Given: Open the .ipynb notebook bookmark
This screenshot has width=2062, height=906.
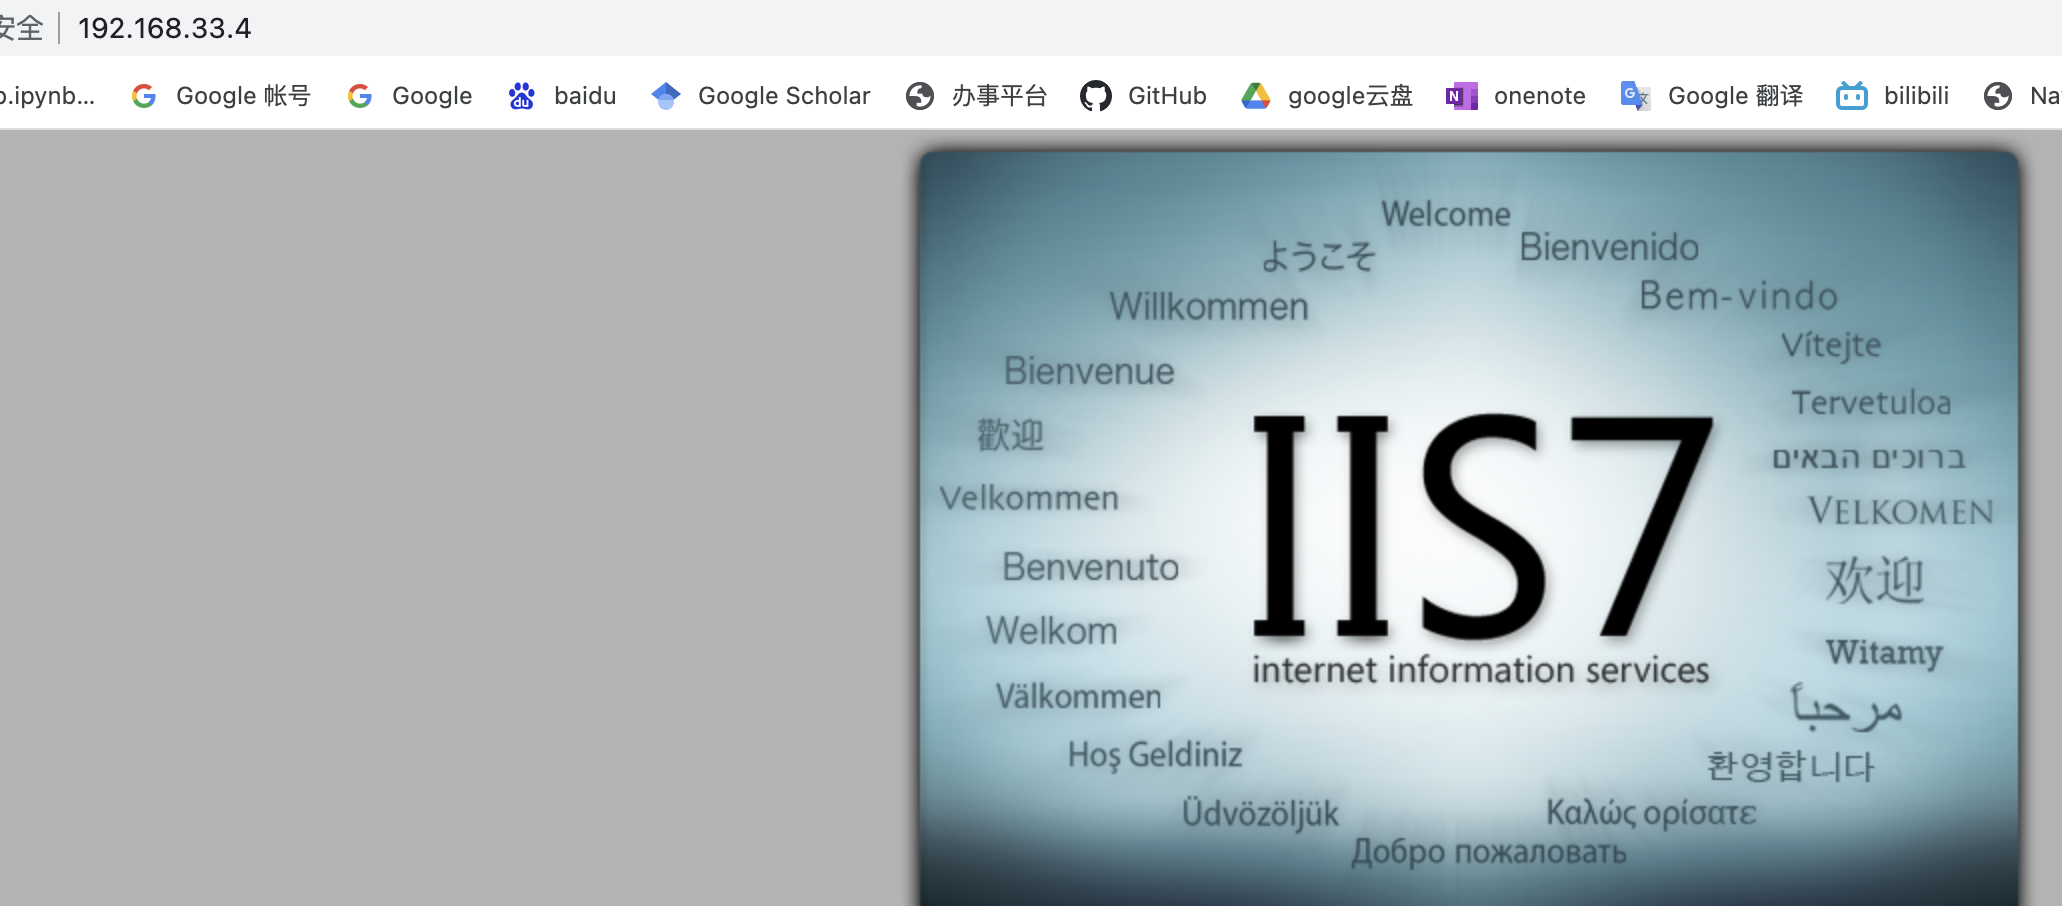Looking at the screenshot, I should 47,96.
